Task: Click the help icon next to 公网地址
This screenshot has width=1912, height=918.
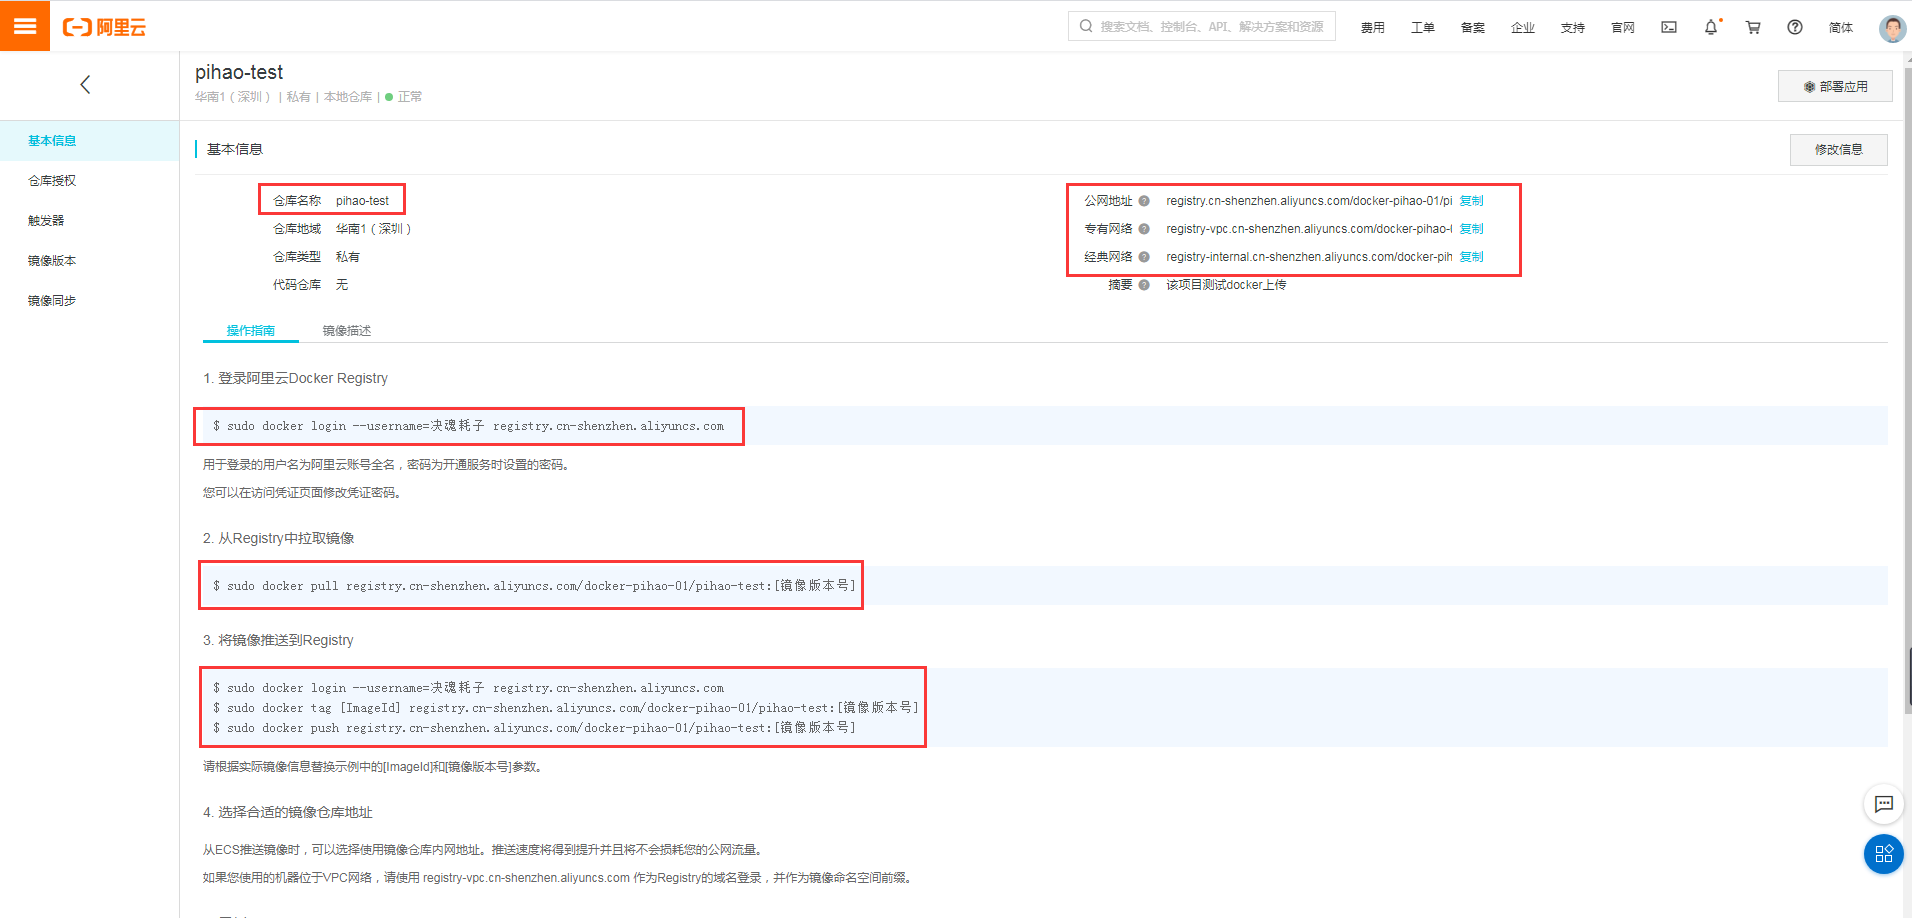Action: (1144, 201)
